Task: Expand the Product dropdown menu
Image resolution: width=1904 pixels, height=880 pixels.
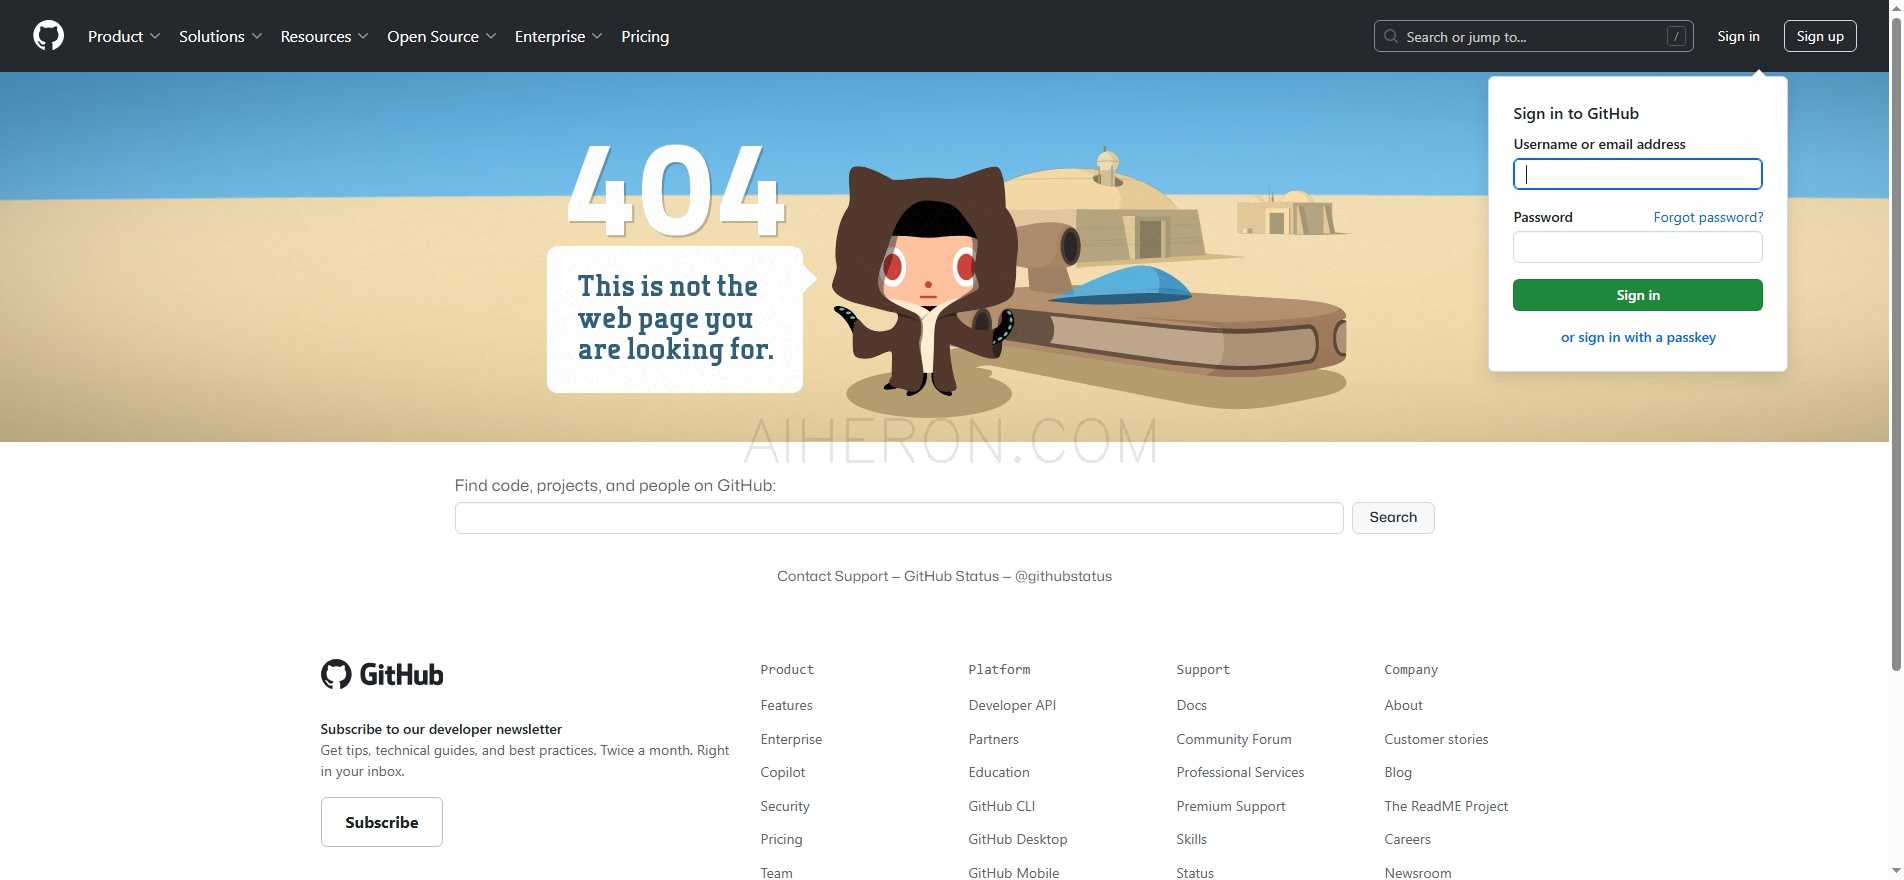Action: [x=123, y=36]
